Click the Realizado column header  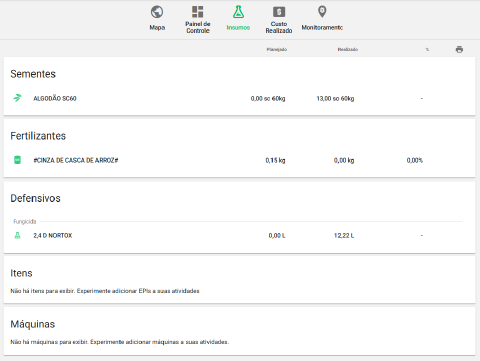[348, 50]
